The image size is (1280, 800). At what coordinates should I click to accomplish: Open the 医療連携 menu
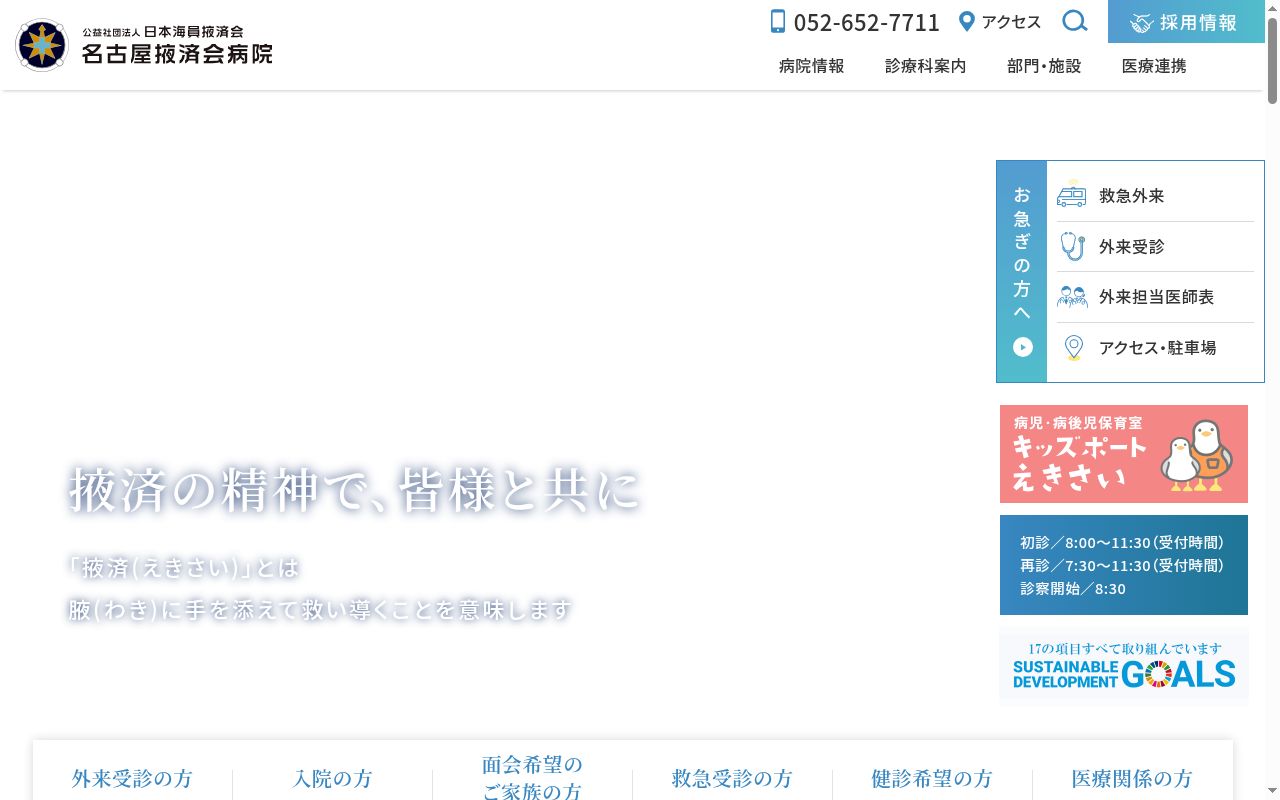(1154, 66)
